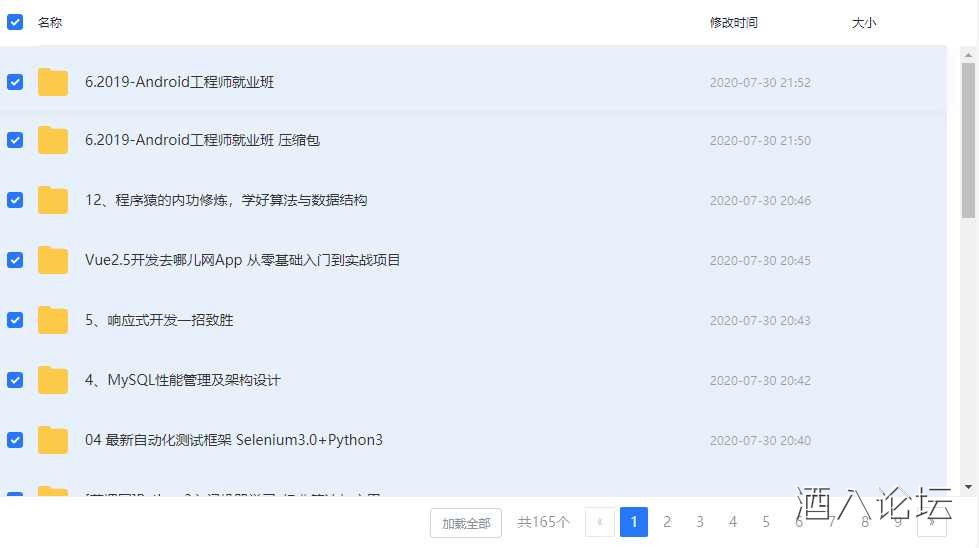
Task: Uncheck the 04 最新自动化测试框架 Selenium checkbox
Action: (x=15, y=439)
